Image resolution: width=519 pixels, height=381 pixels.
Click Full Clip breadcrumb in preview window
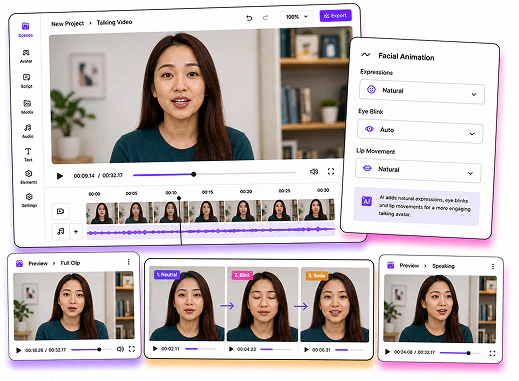70,263
